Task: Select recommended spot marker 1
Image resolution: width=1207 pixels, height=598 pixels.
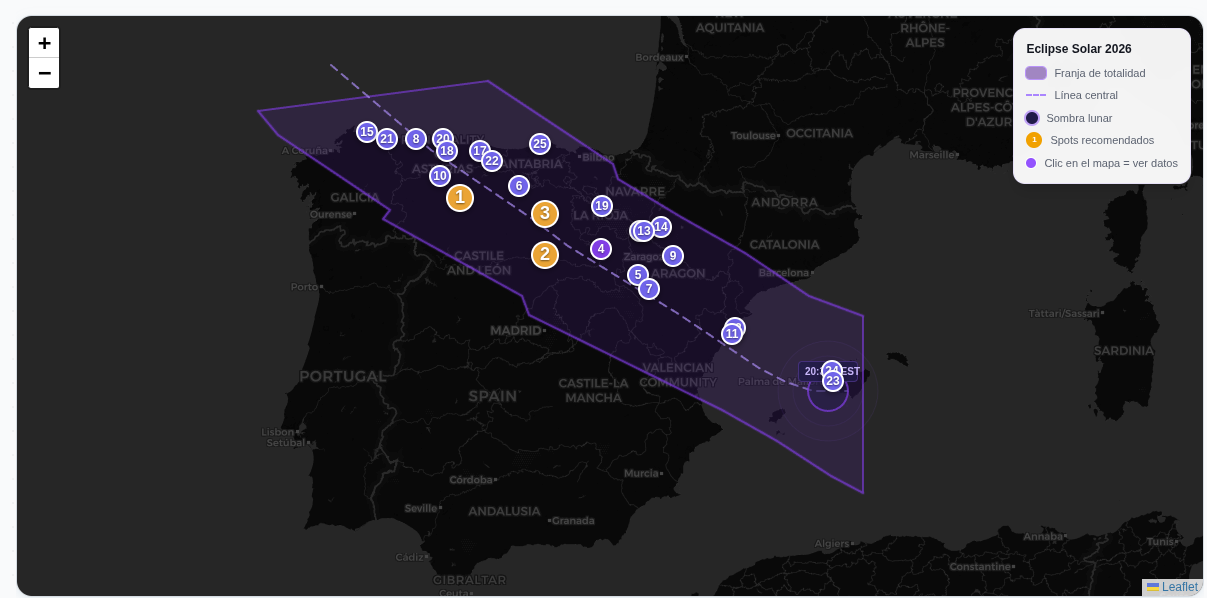Action: coord(460,197)
